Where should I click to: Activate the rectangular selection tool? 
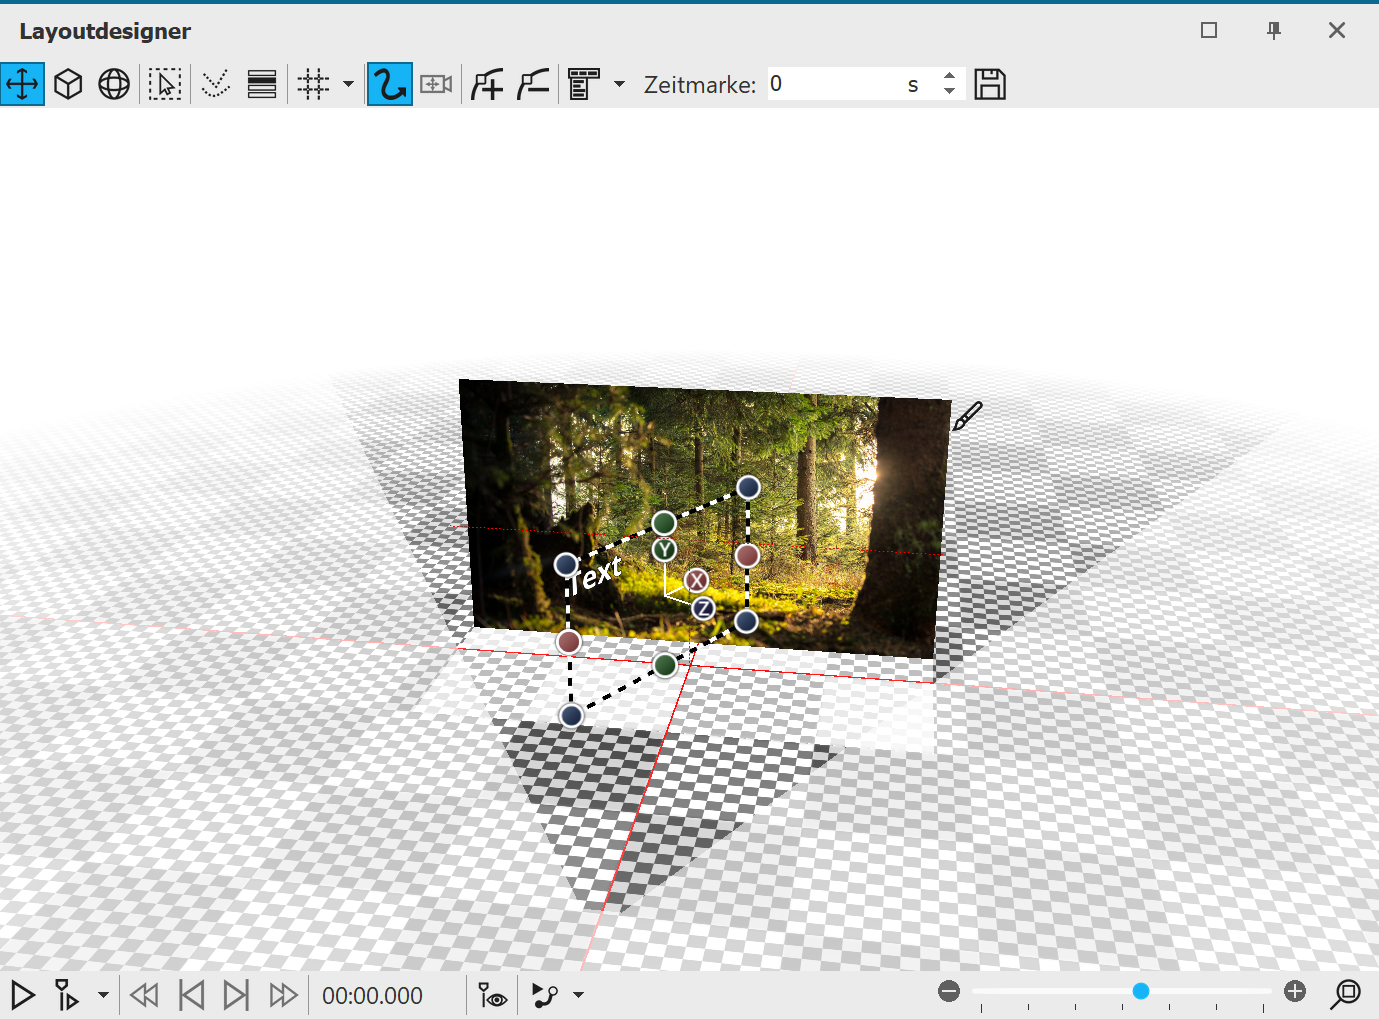pos(165,84)
